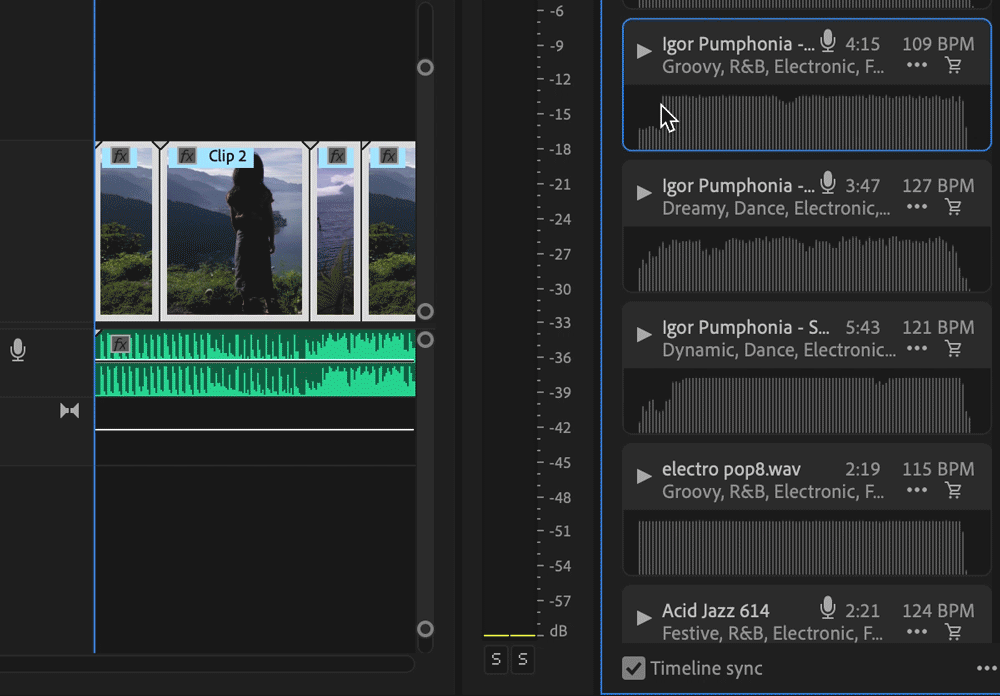
Task: Click the cart icon for electro pop8.wav
Action: pyautogui.click(x=953, y=491)
